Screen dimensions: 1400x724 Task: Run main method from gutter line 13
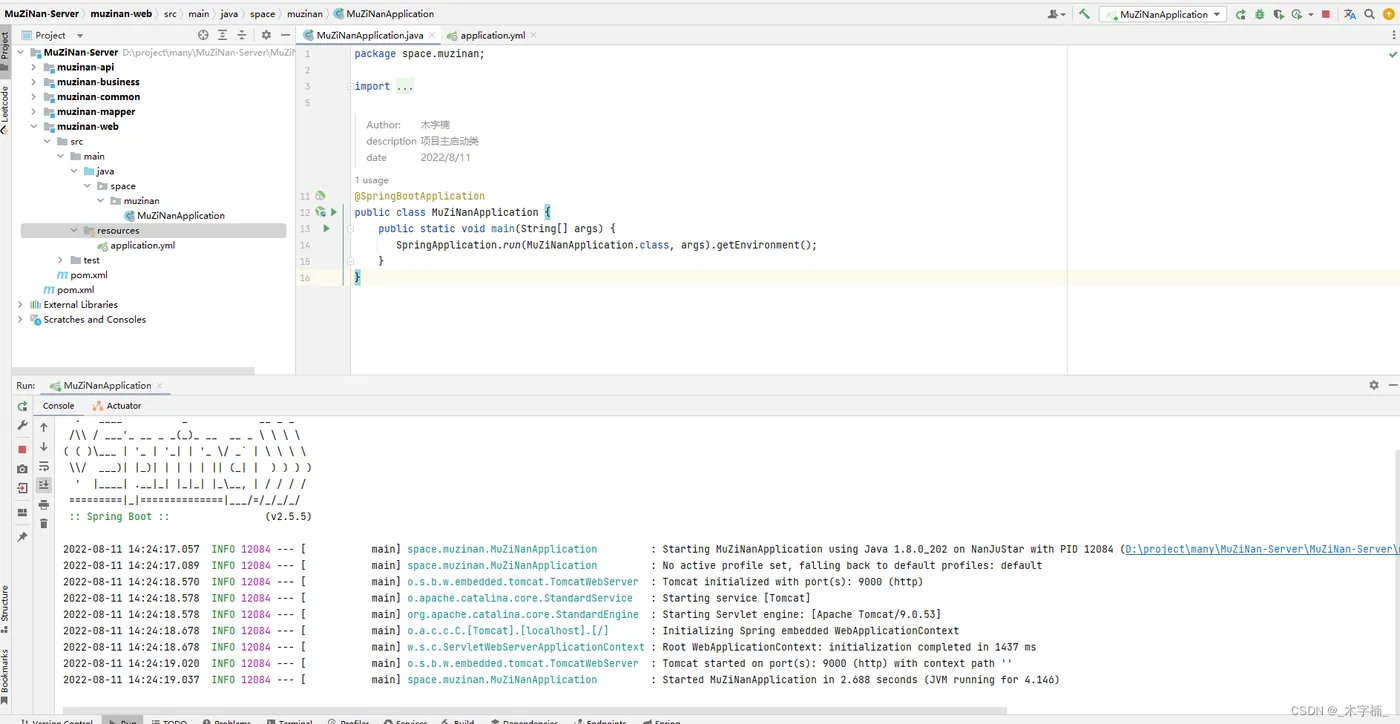click(326, 229)
